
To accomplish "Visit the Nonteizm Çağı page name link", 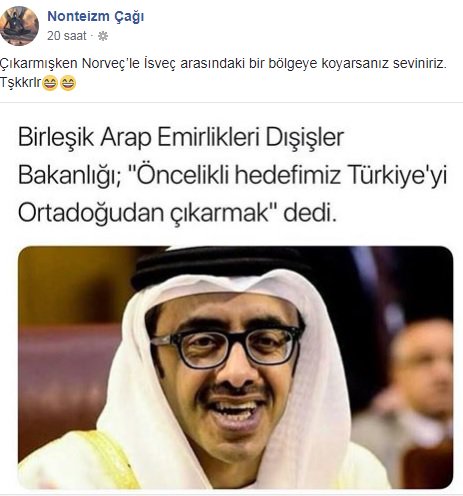I will point(96,16).
